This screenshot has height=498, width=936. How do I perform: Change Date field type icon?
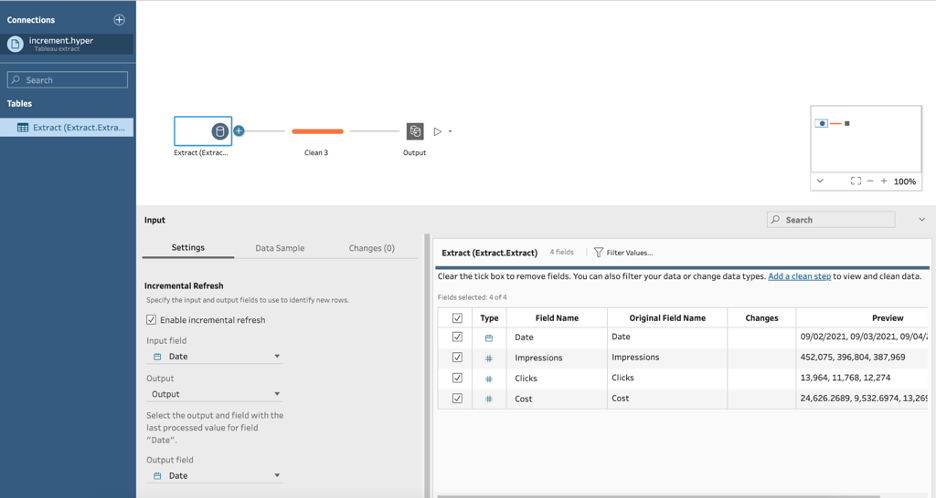click(489, 338)
